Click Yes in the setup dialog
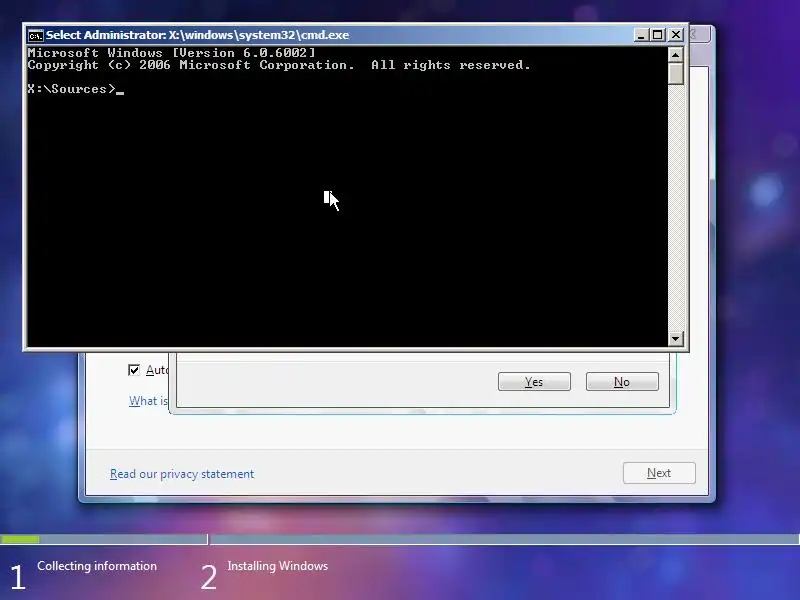 tap(534, 382)
